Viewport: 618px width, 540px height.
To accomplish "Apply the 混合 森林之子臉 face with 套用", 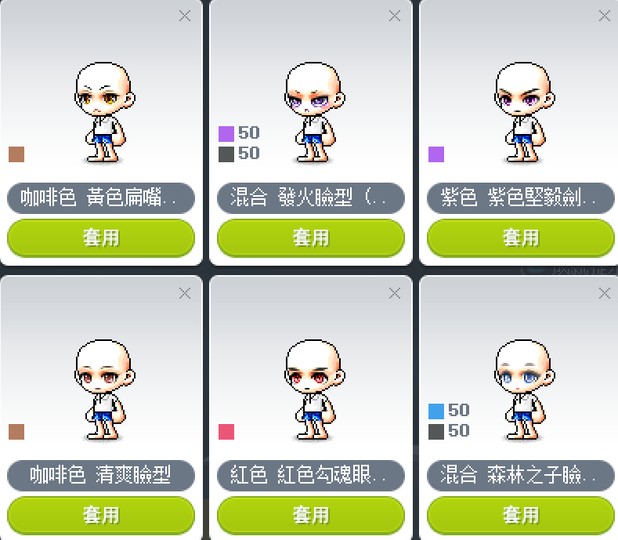I will [x=520, y=515].
